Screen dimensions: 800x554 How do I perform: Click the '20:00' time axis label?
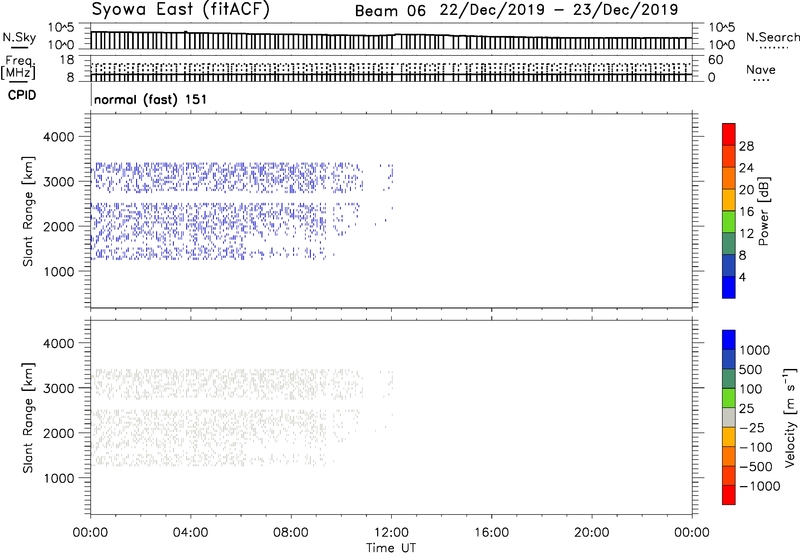(591, 533)
